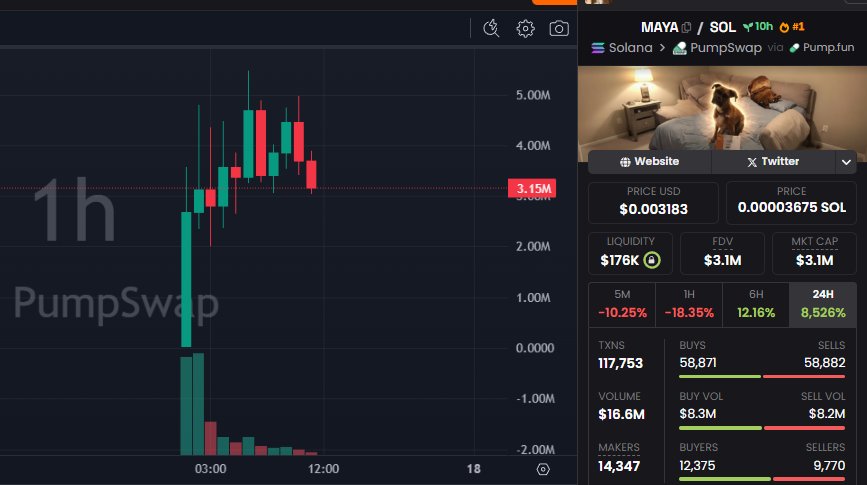This screenshot has width=867, height=485.
Task: Click the 18 date axis label
Action: (473, 469)
